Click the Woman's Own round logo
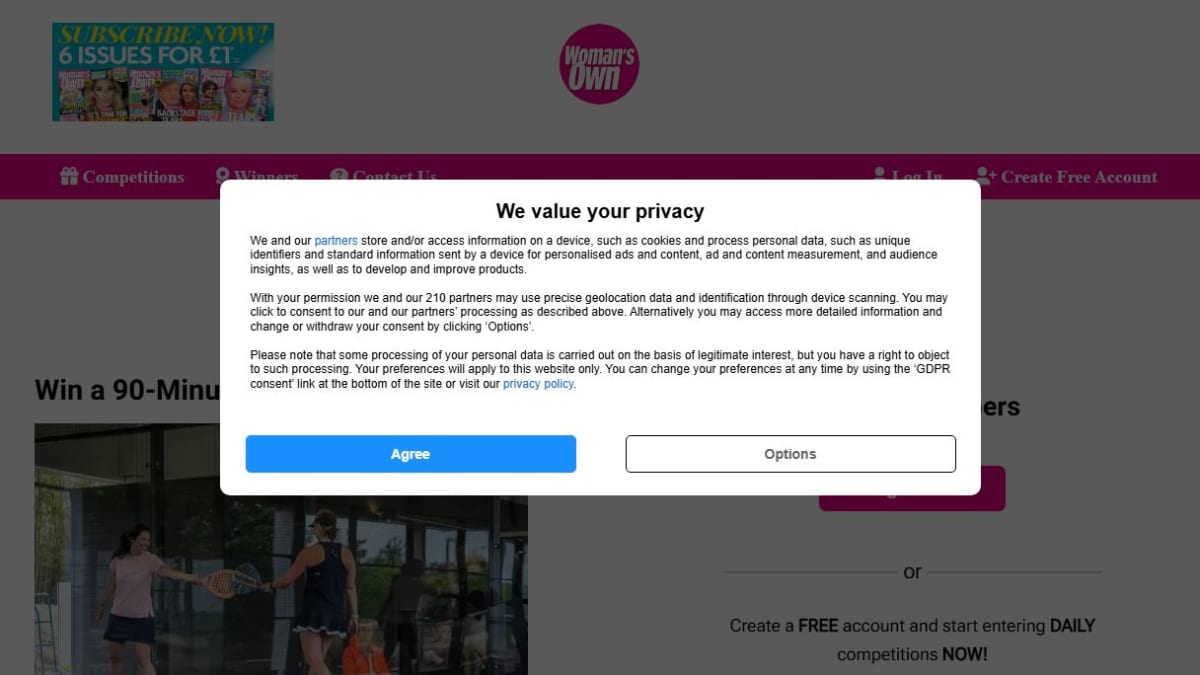The height and width of the screenshot is (675, 1200). click(599, 64)
